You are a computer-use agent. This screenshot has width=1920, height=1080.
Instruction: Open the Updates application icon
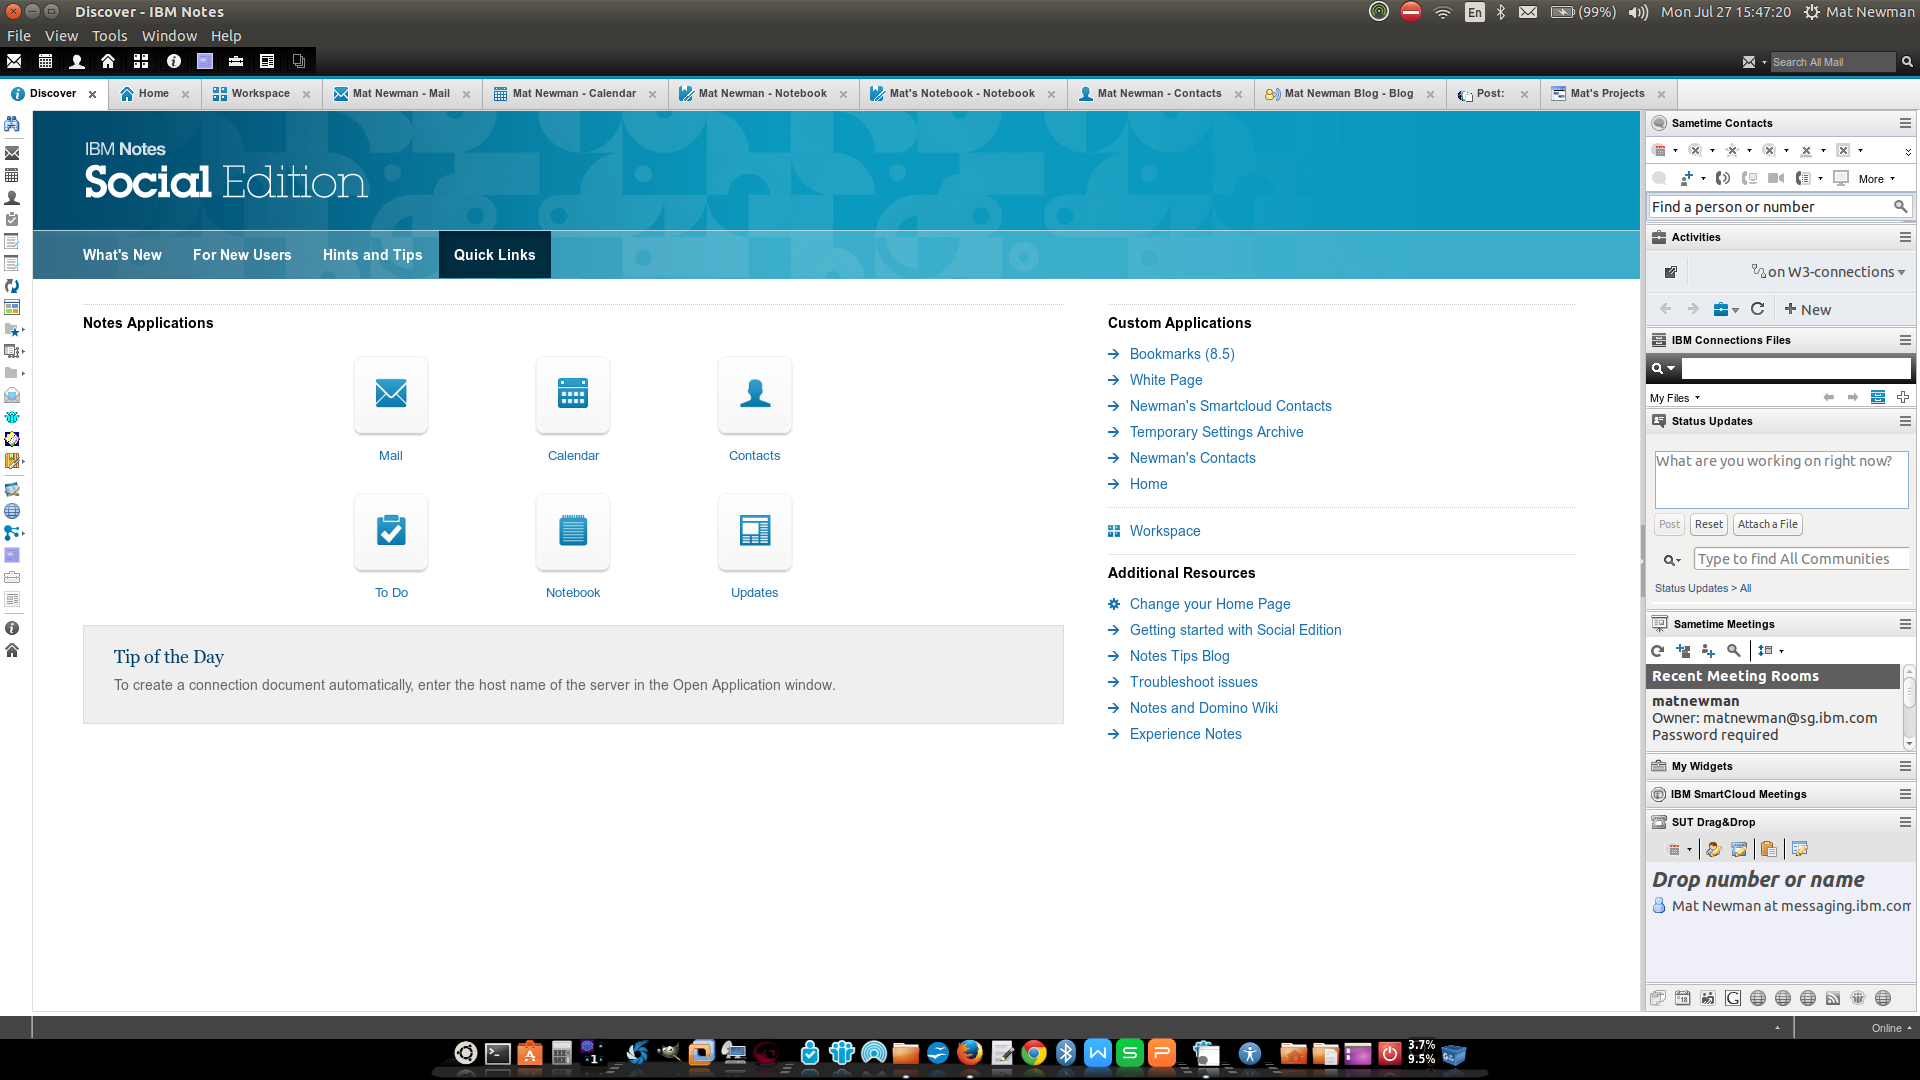(x=755, y=531)
